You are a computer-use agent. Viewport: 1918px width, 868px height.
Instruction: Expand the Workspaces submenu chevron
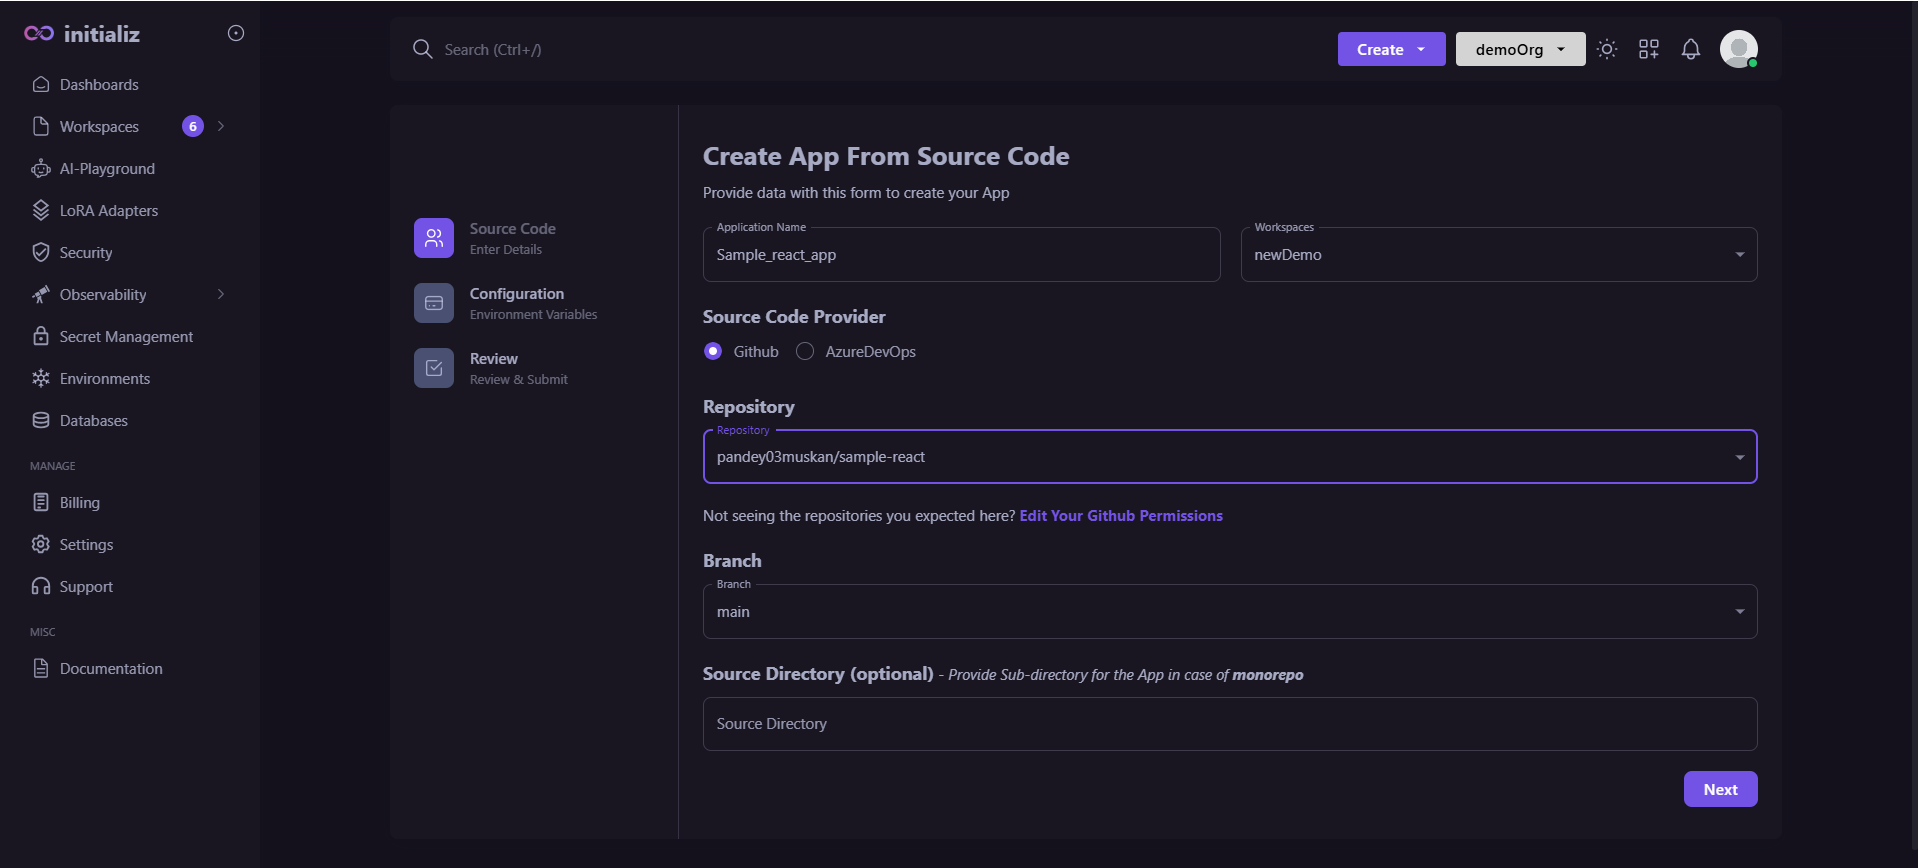click(221, 126)
